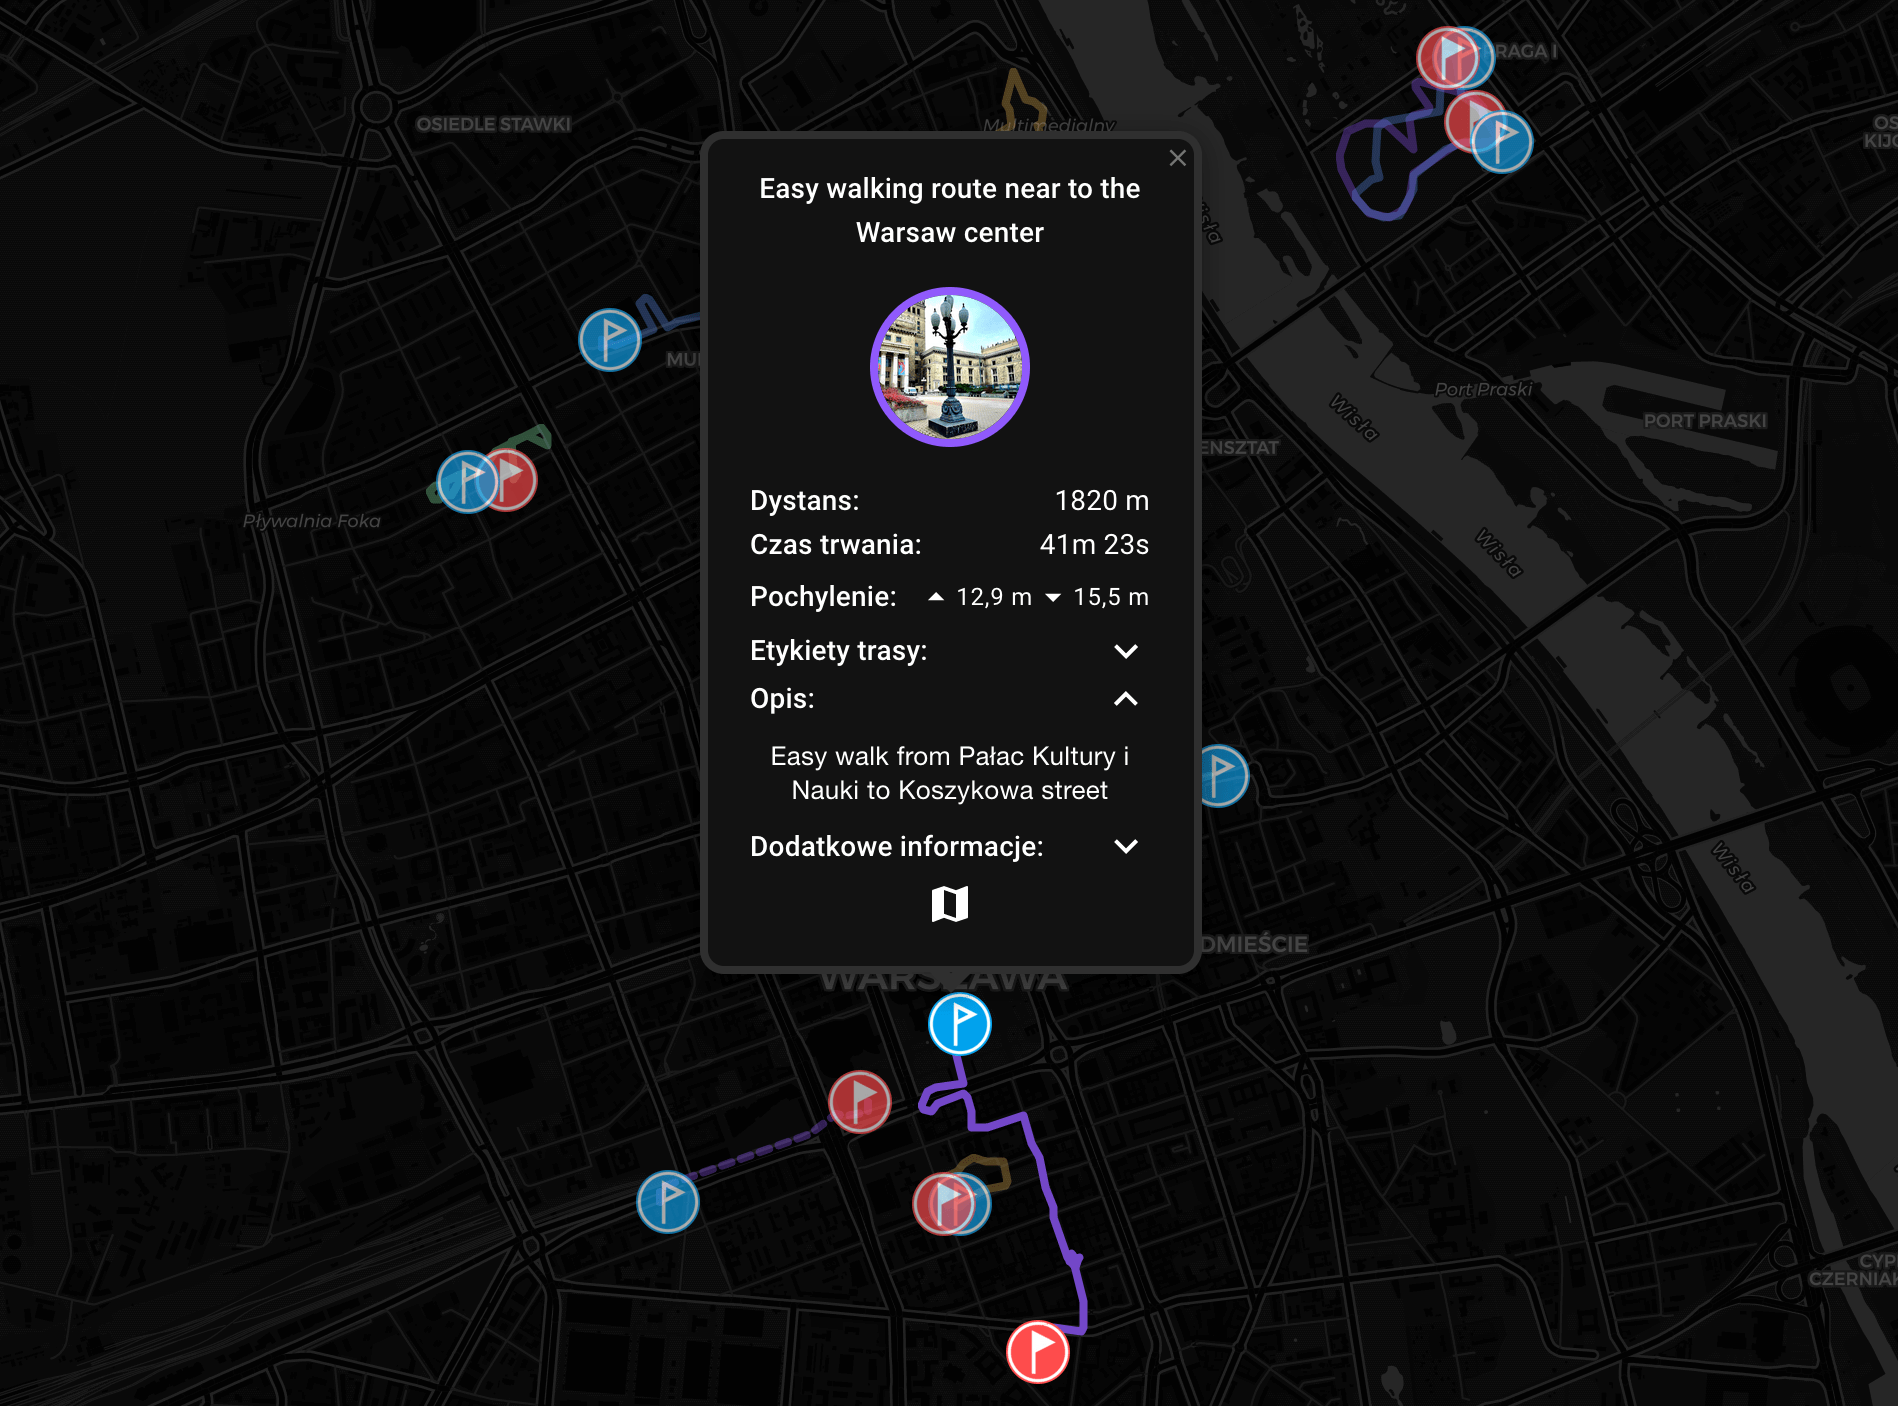Select blue start flag below popup

click(x=960, y=1024)
